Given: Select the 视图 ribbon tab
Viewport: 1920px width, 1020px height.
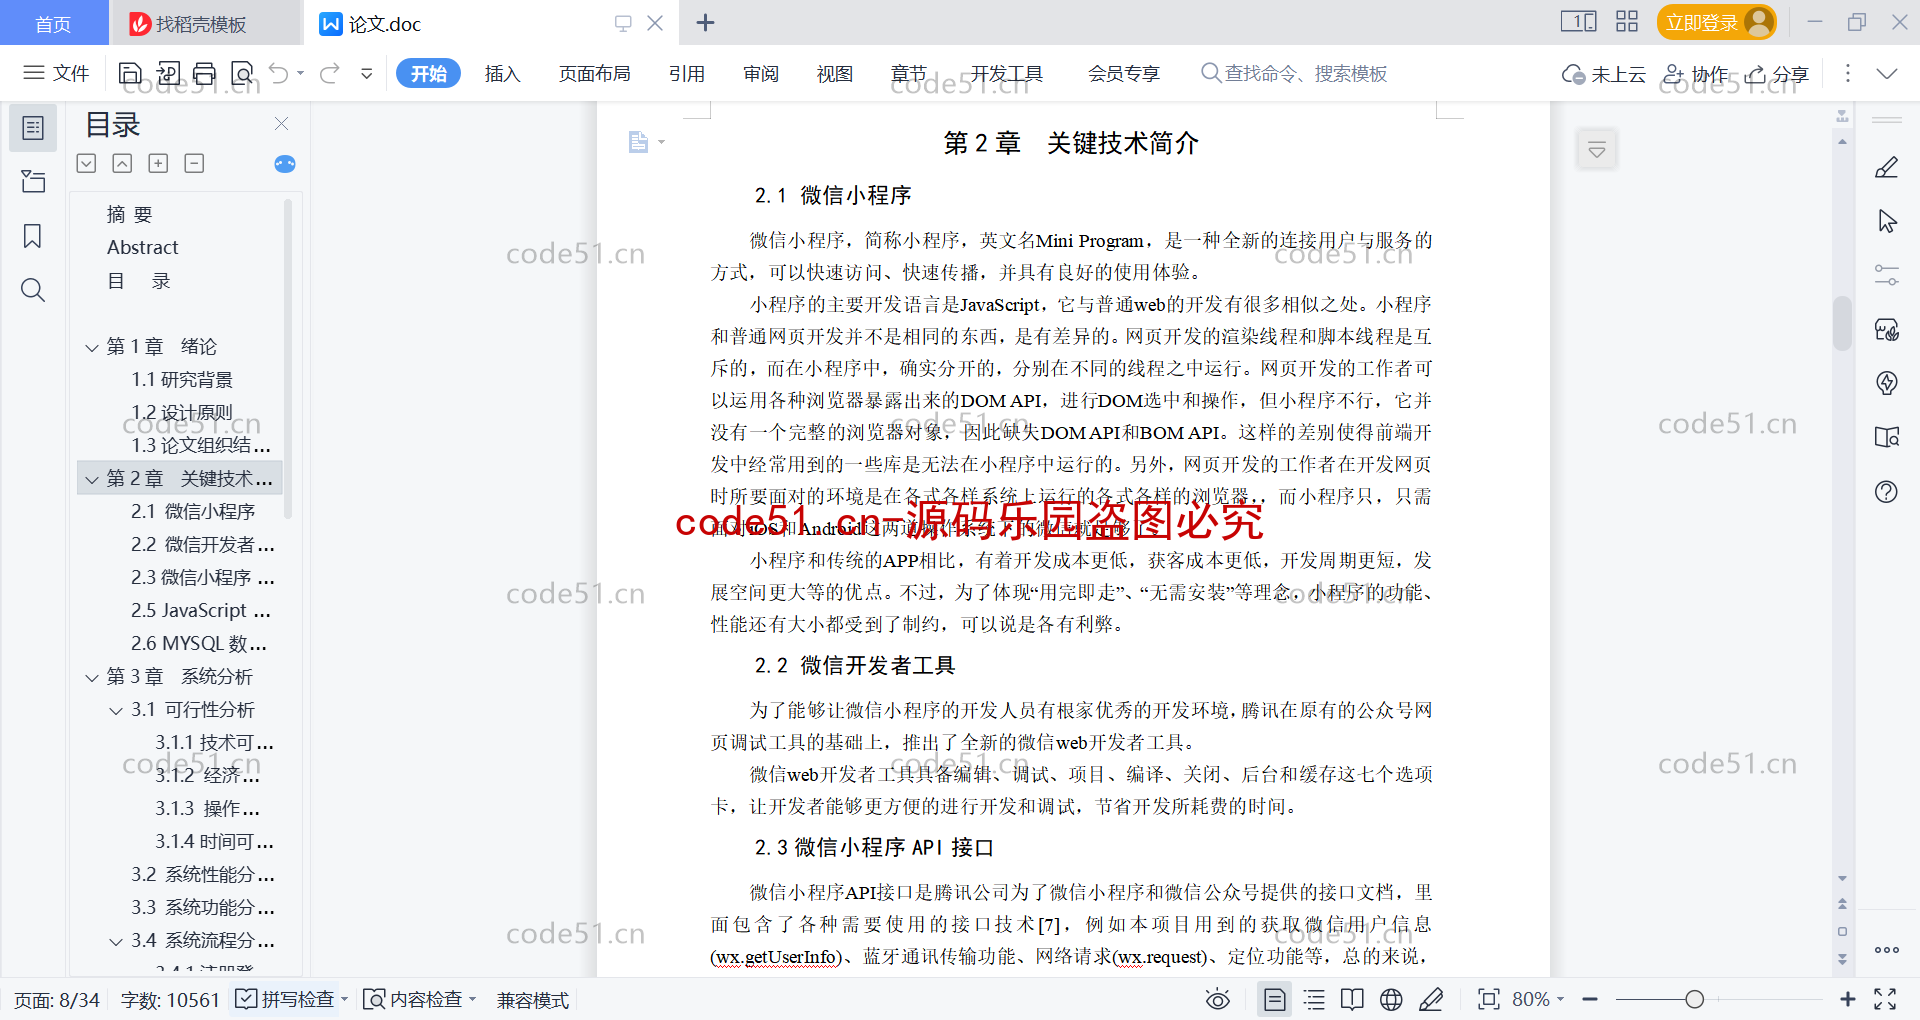Looking at the screenshot, I should tap(835, 73).
